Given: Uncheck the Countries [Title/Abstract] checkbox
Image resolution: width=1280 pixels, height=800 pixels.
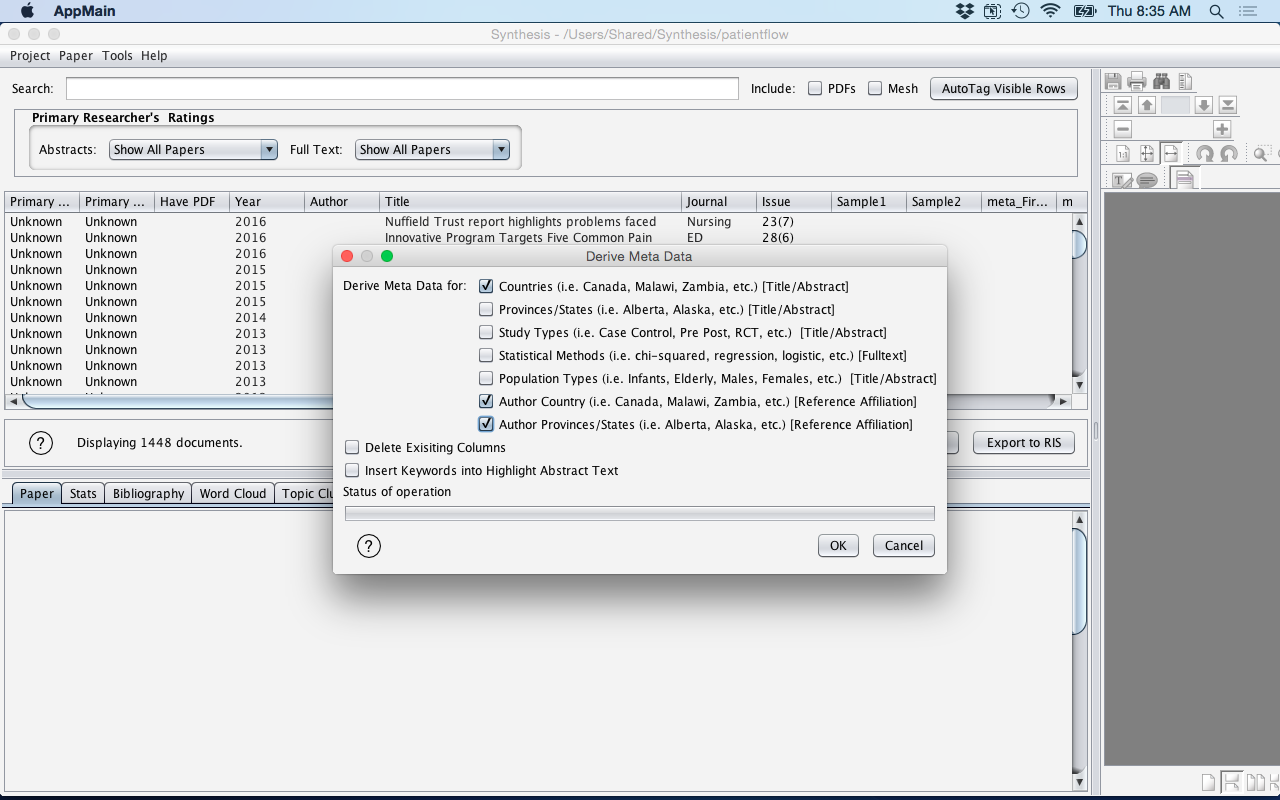Looking at the screenshot, I should click(486, 287).
